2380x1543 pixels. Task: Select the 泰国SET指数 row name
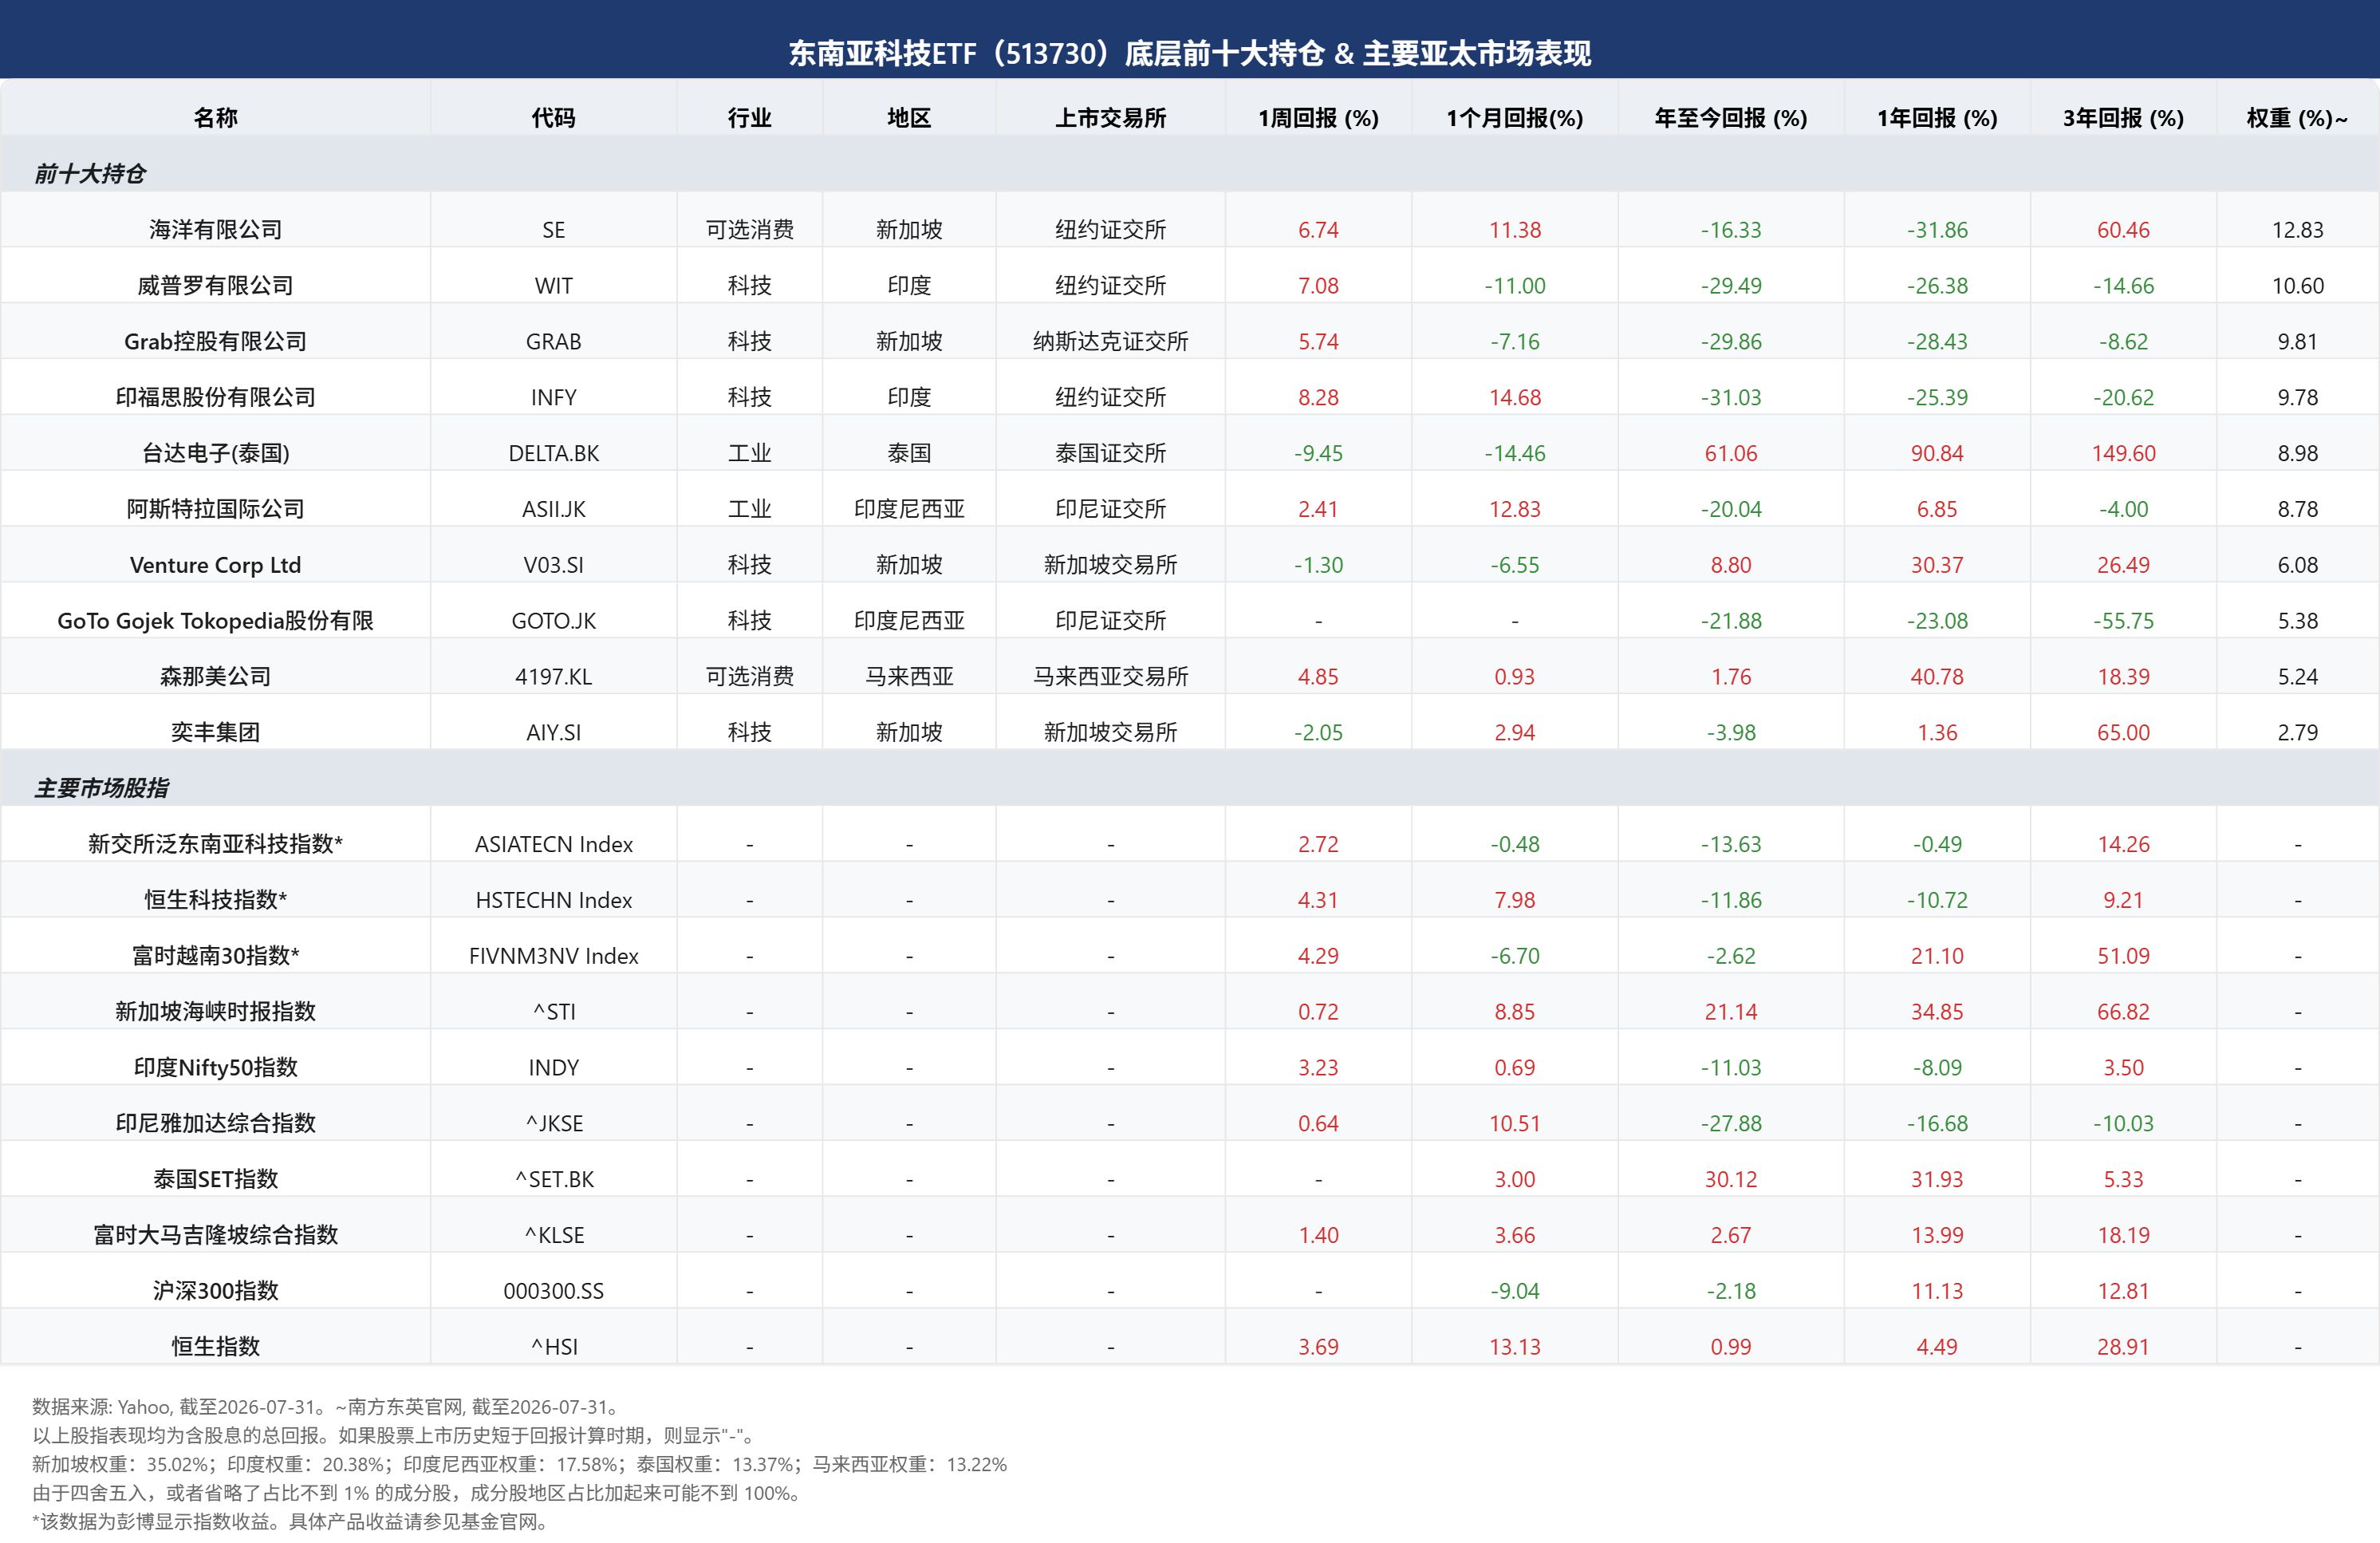point(215,1179)
